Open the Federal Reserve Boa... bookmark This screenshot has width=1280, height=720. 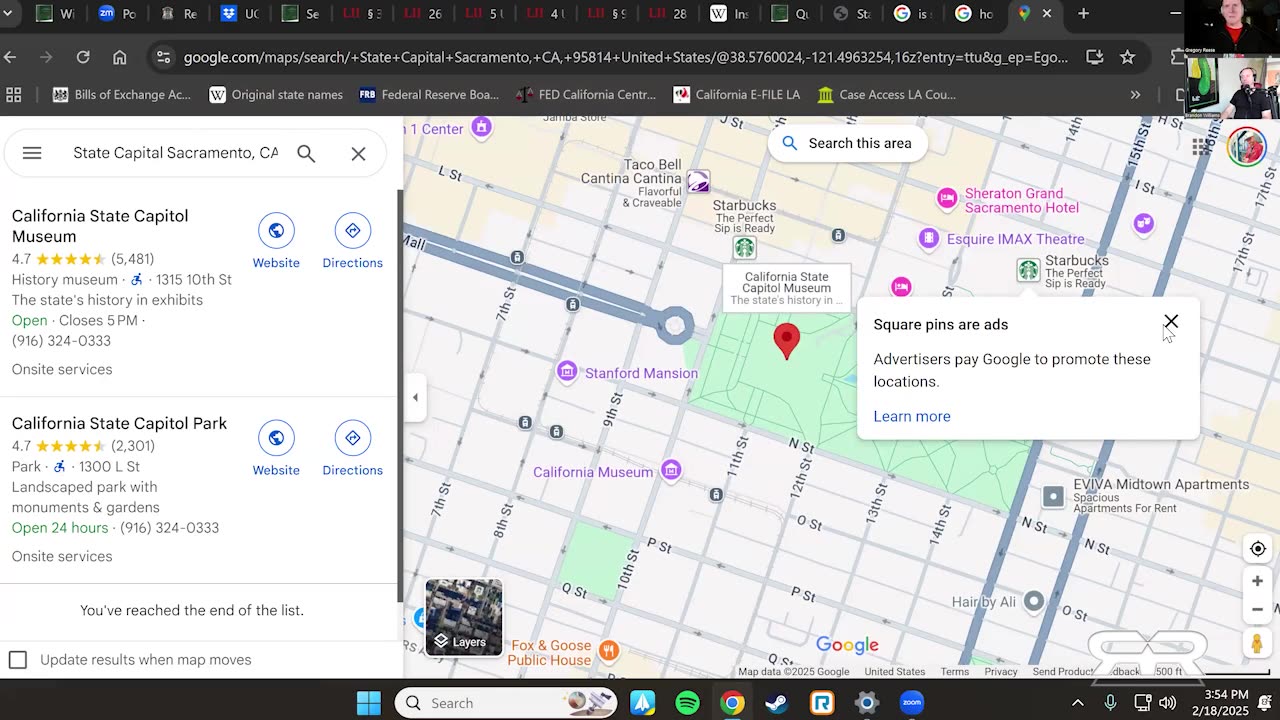[428, 95]
